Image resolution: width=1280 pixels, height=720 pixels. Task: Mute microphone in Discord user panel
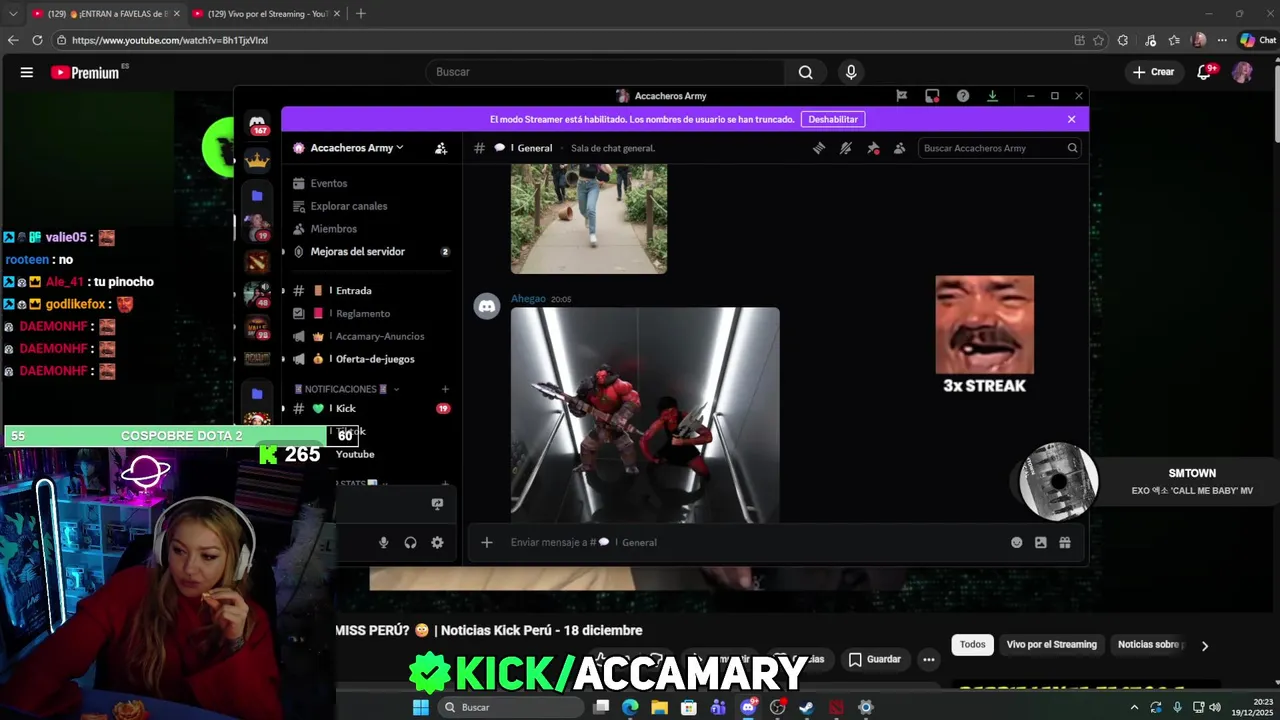[383, 542]
